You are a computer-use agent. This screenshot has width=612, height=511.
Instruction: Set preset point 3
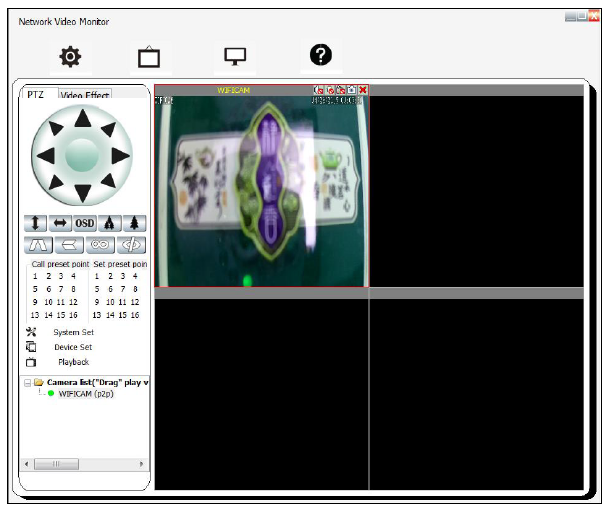[123, 276]
